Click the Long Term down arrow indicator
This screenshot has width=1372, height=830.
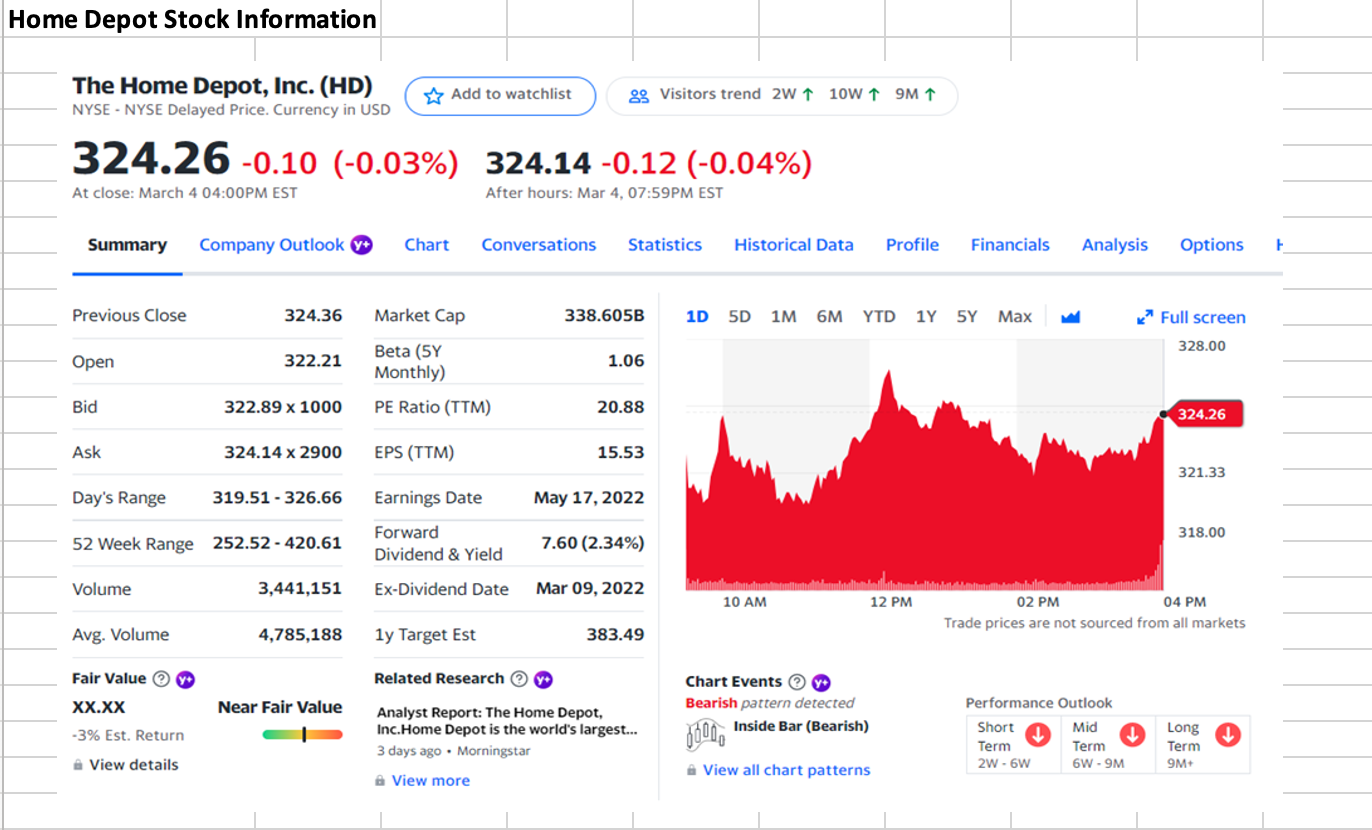click(1227, 735)
